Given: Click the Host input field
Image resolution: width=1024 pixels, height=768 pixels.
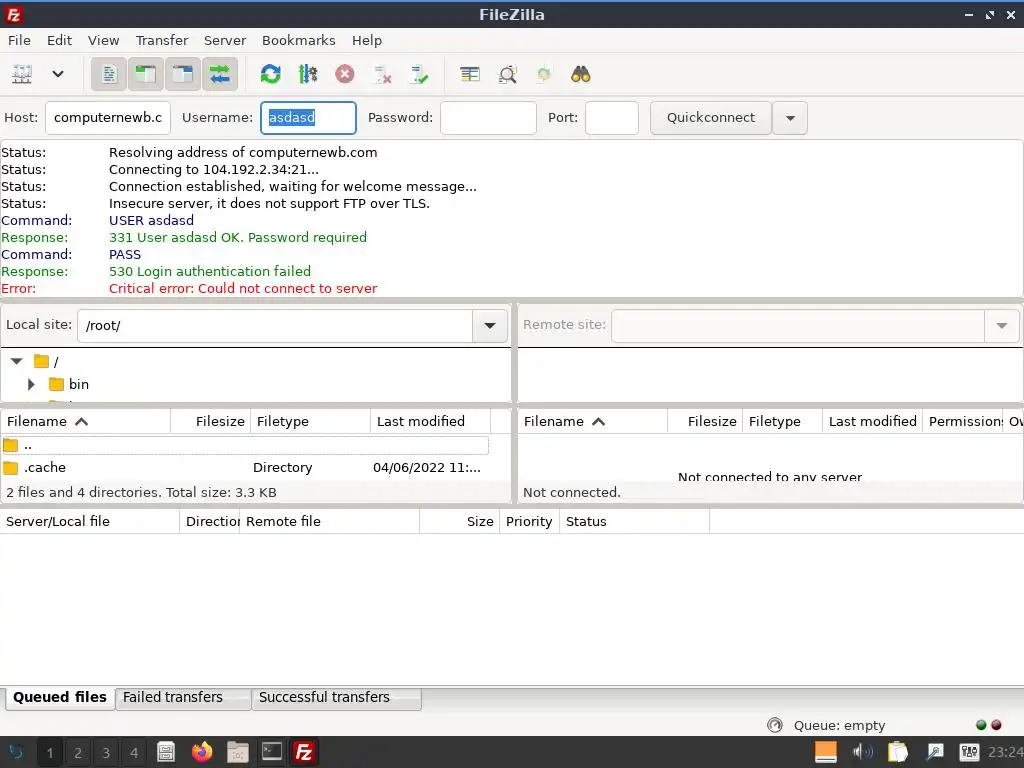Looking at the screenshot, I should click(x=108, y=118).
